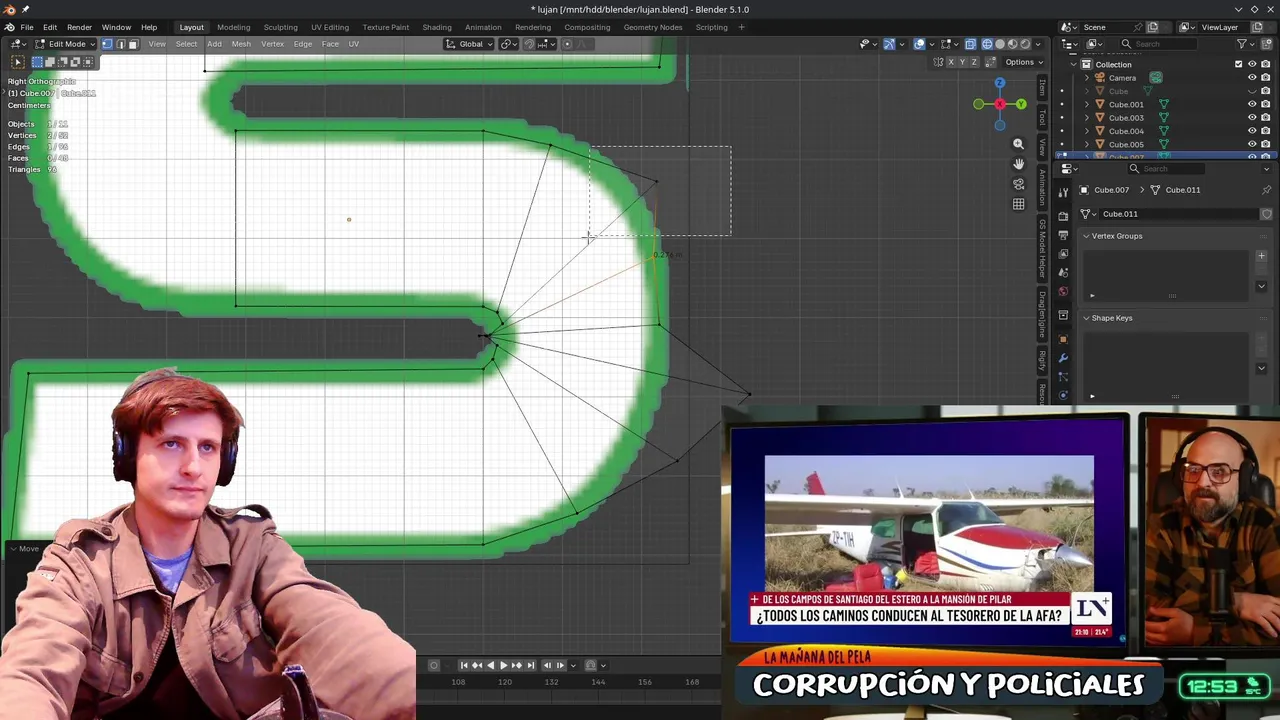Open the Global transform orientation dropdown
Image resolution: width=1280 pixels, height=720 pixels.
pos(469,44)
